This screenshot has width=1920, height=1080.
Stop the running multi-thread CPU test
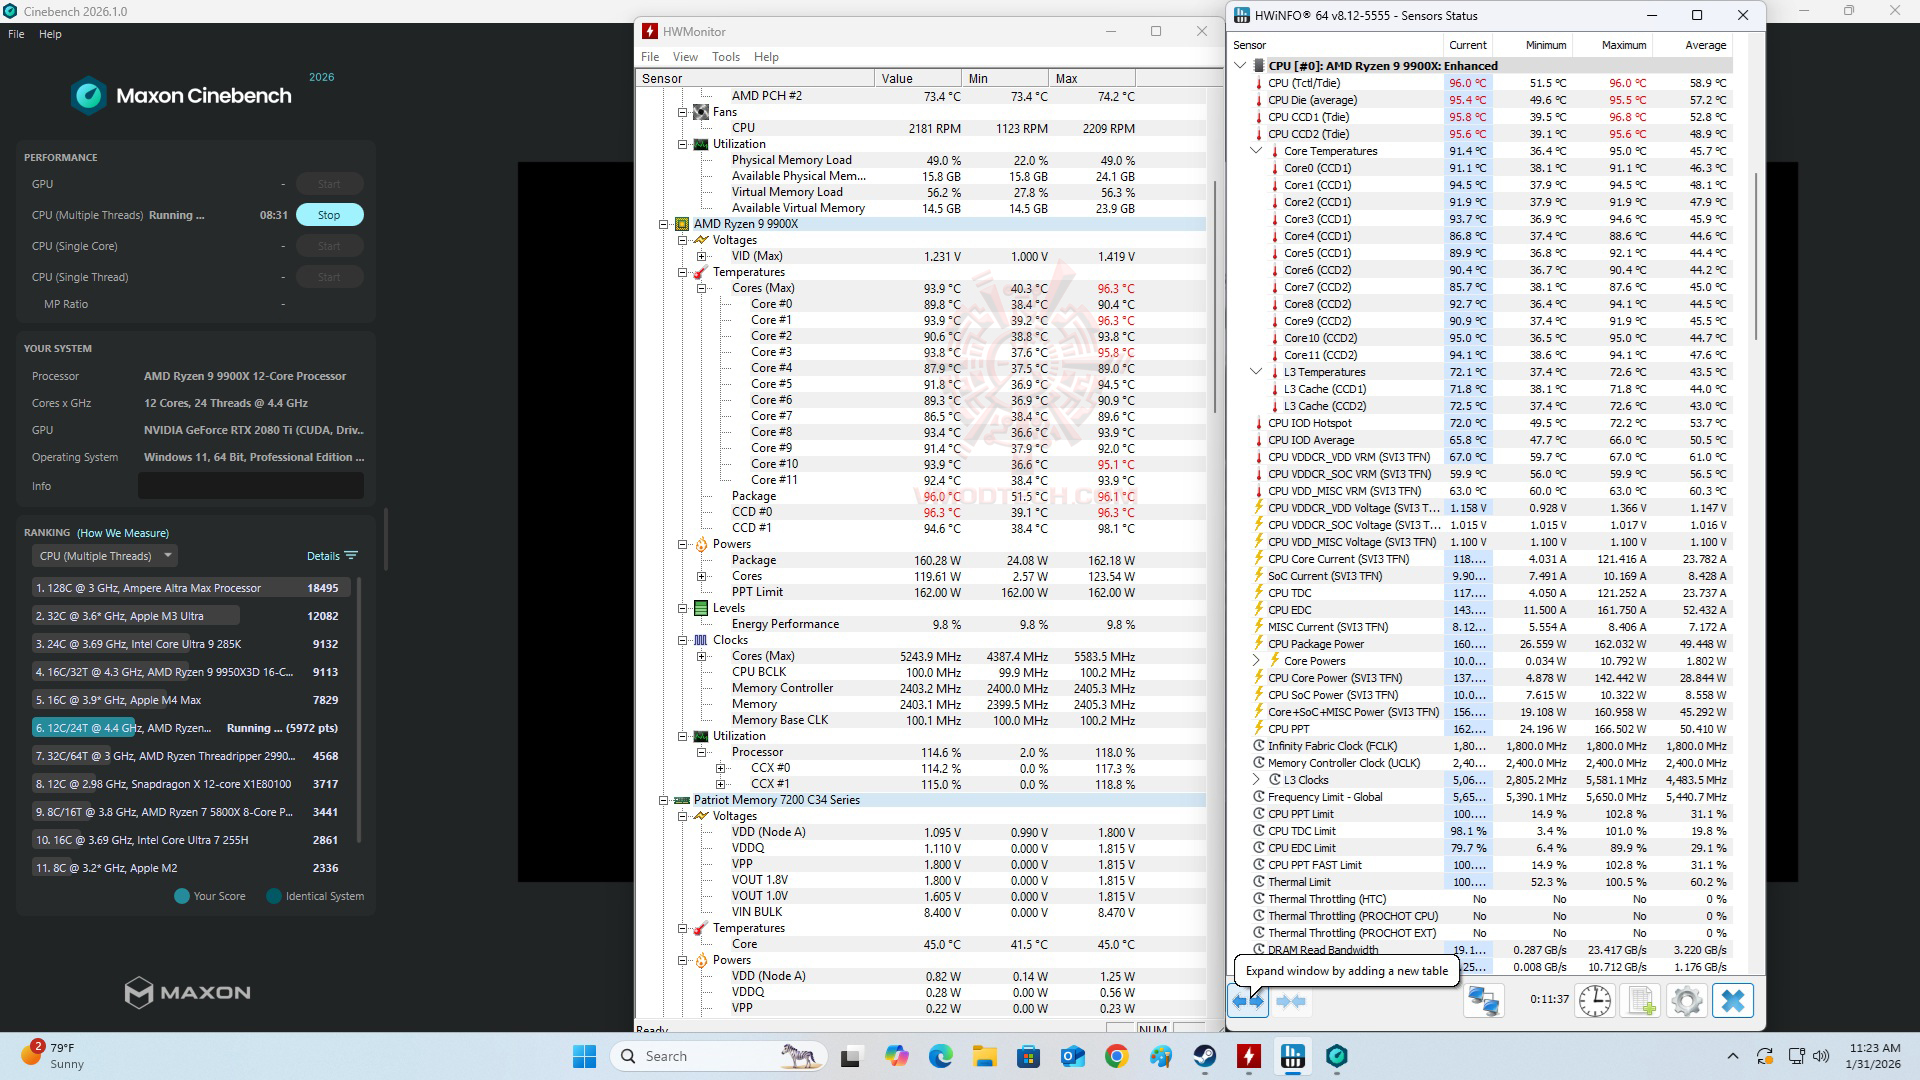(x=329, y=215)
